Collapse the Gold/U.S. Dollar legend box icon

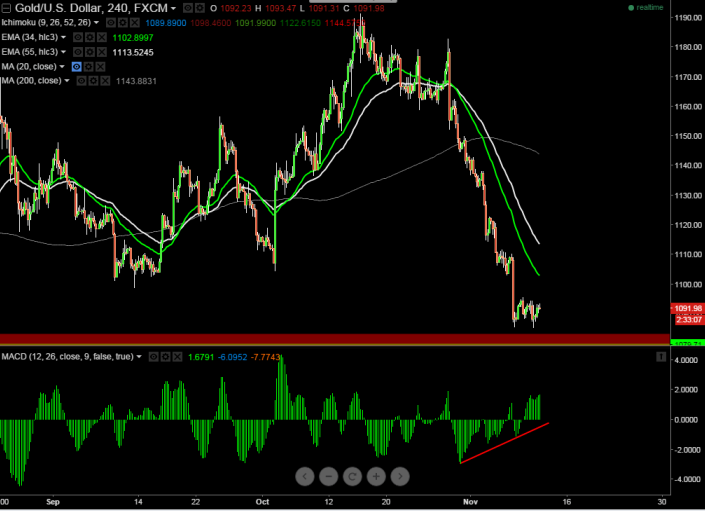[6, 8]
